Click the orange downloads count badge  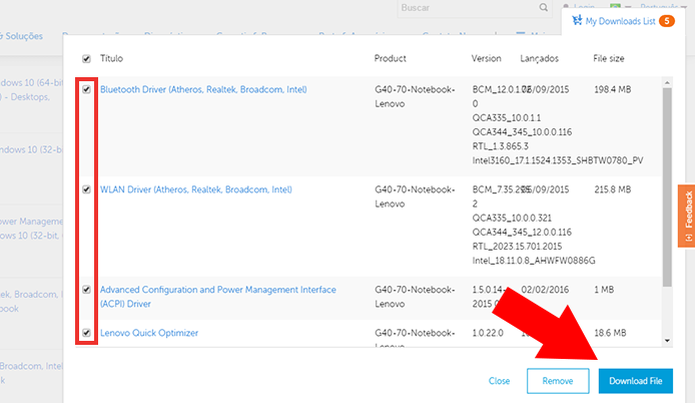coord(667,21)
